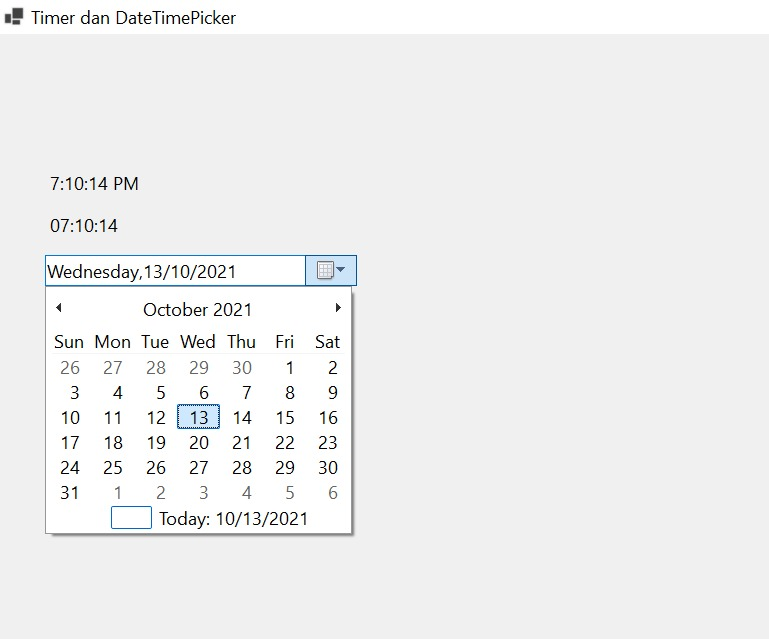The width and height of the screenshot is (769, 639).
Task: Select Sunday October 31
Action: 69,492
